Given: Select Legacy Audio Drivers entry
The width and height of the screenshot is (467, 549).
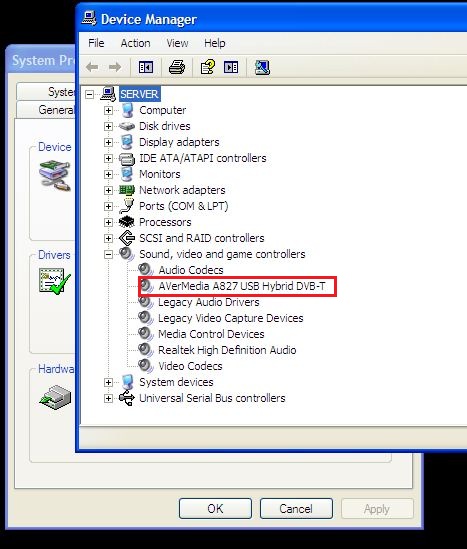Looking at the screenshot, I should (x=209, y=302).
